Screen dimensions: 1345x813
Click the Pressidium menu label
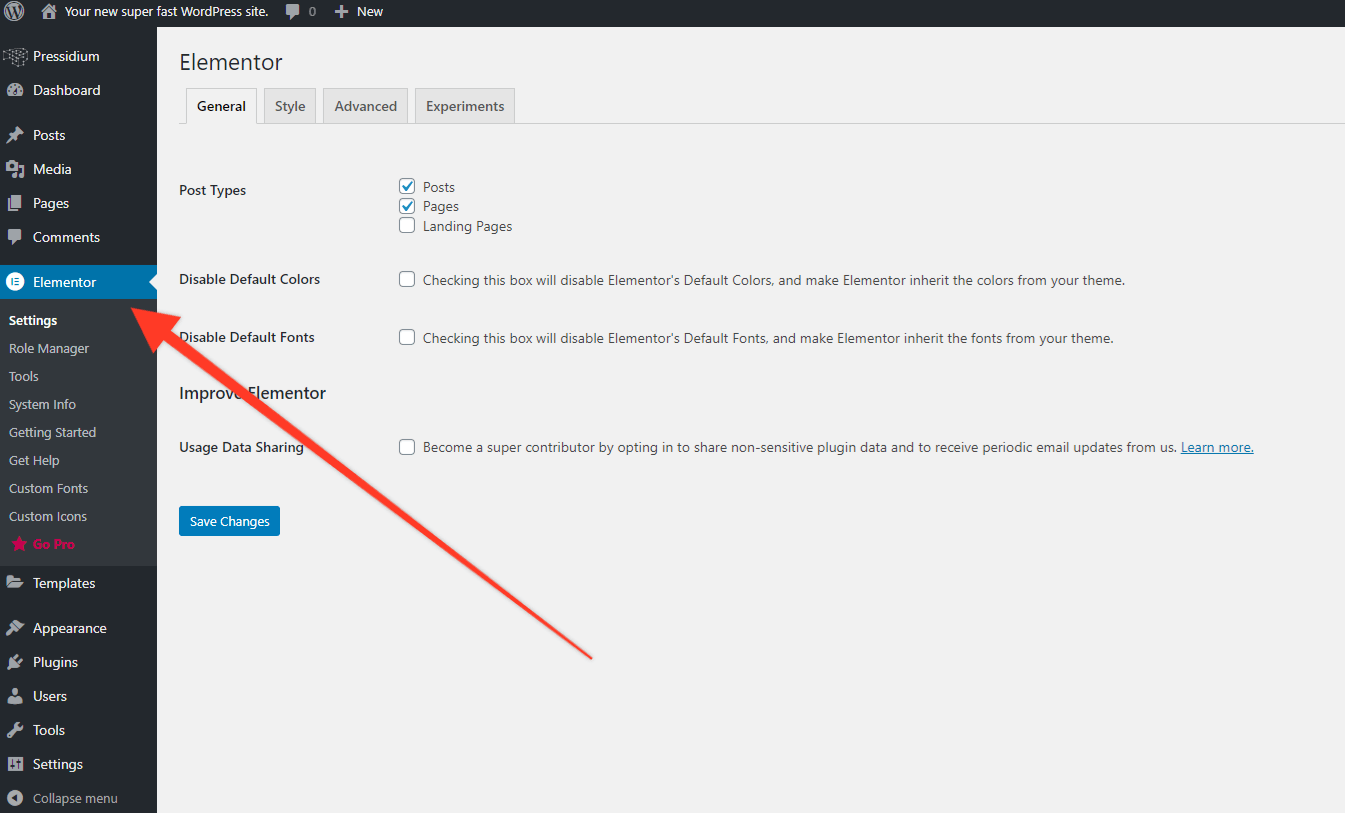(66, 56)
